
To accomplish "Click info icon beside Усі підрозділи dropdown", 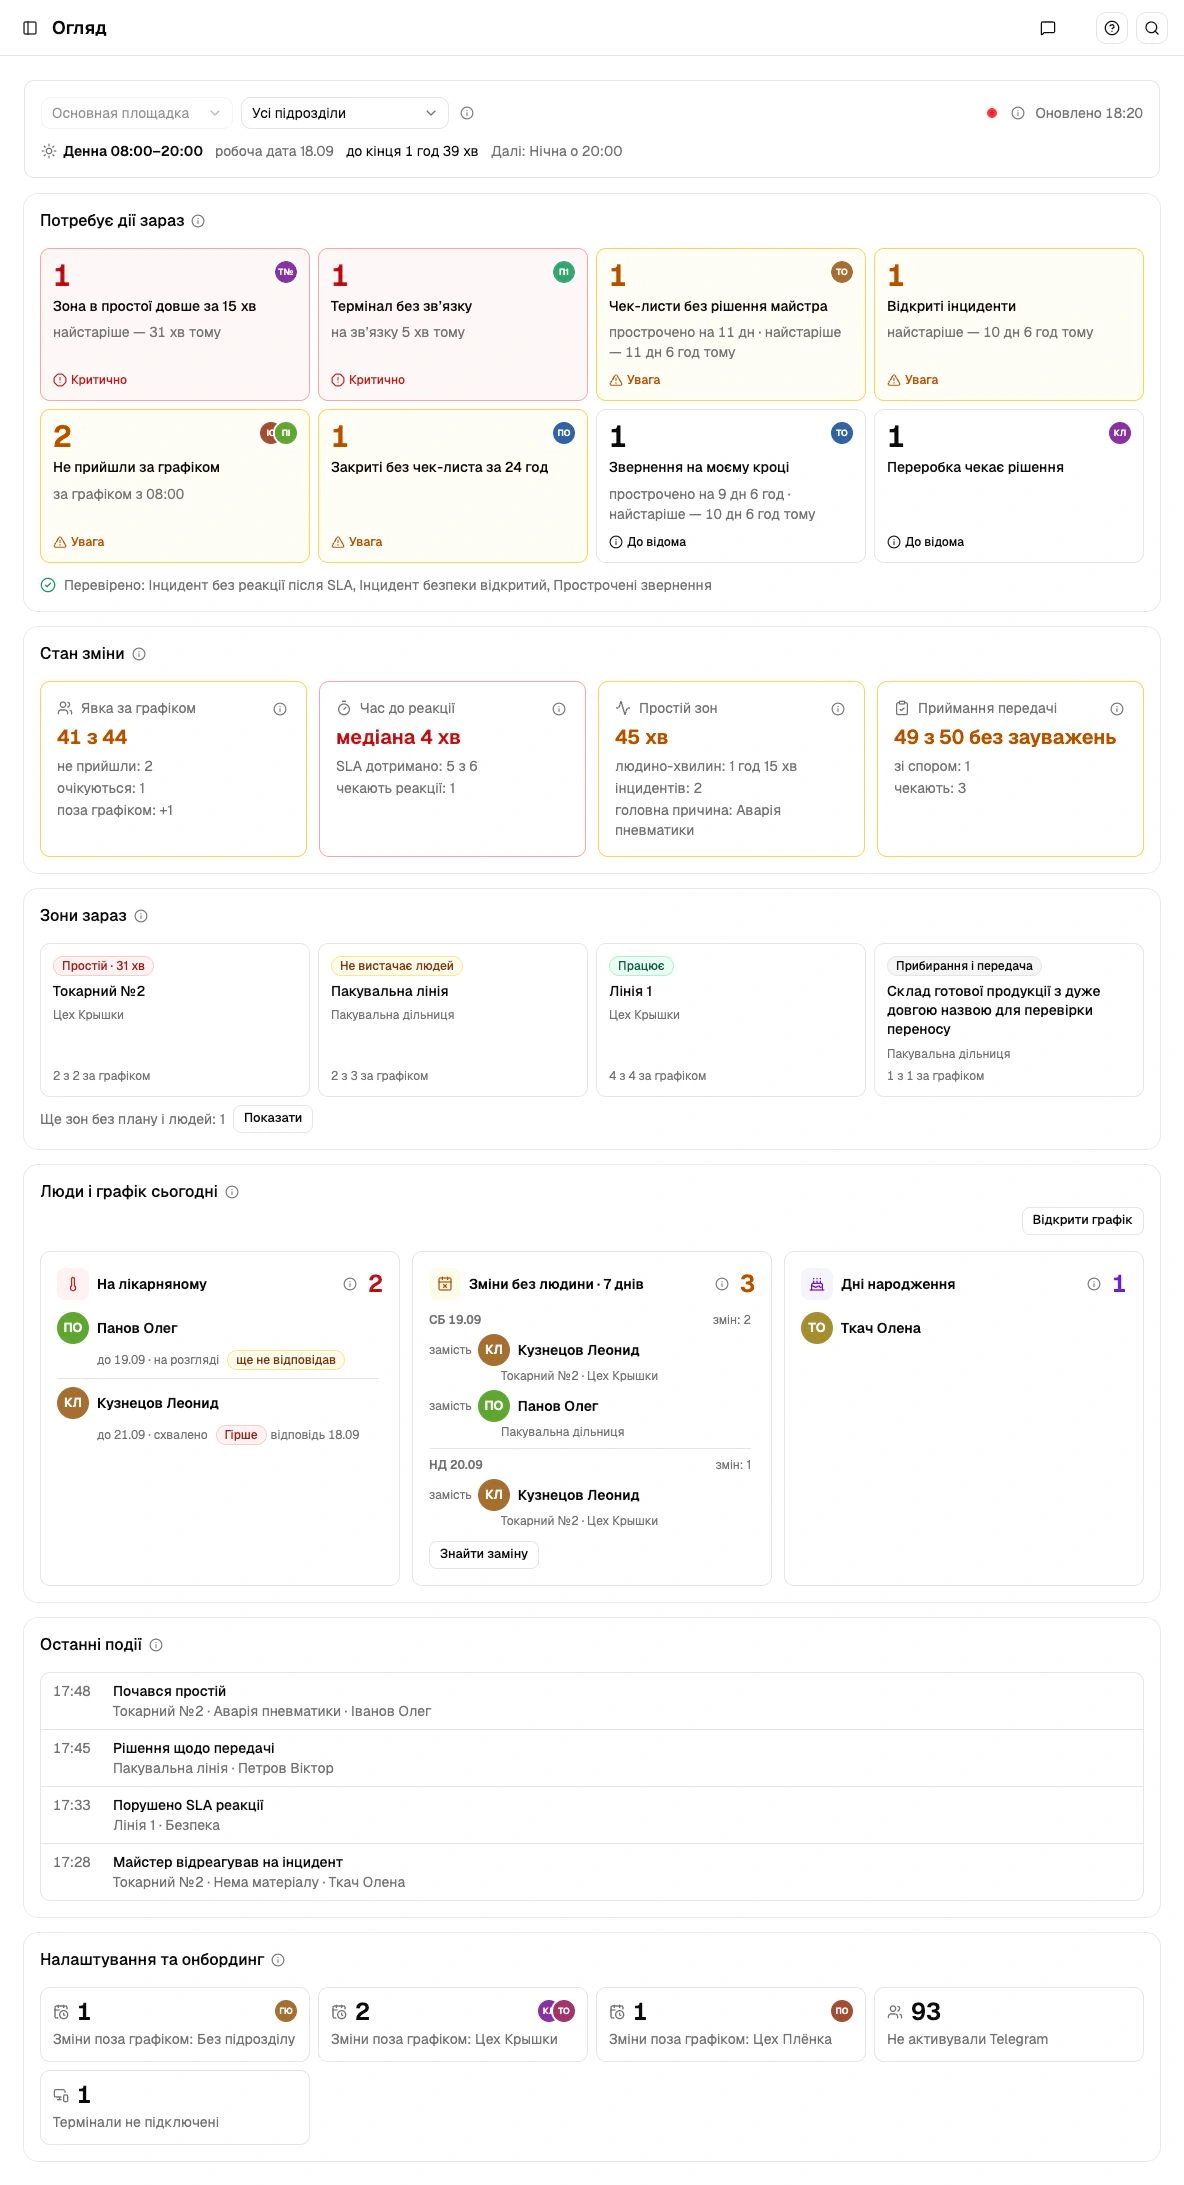I will click(x=467, y=113).
